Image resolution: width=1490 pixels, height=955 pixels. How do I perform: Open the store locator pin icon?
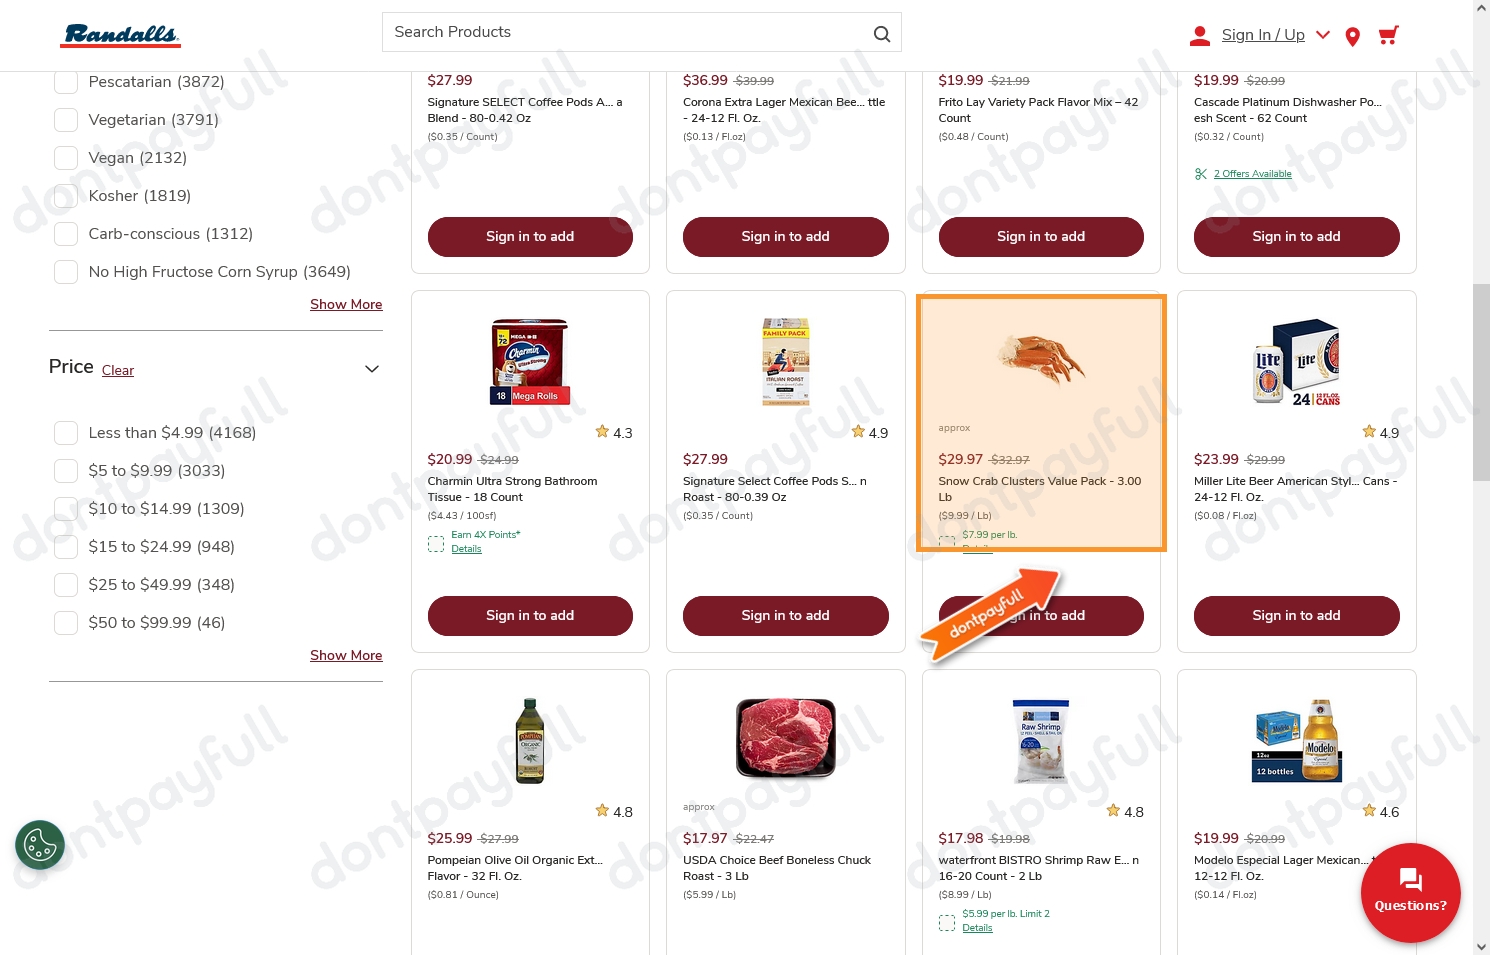[1352, 36]
